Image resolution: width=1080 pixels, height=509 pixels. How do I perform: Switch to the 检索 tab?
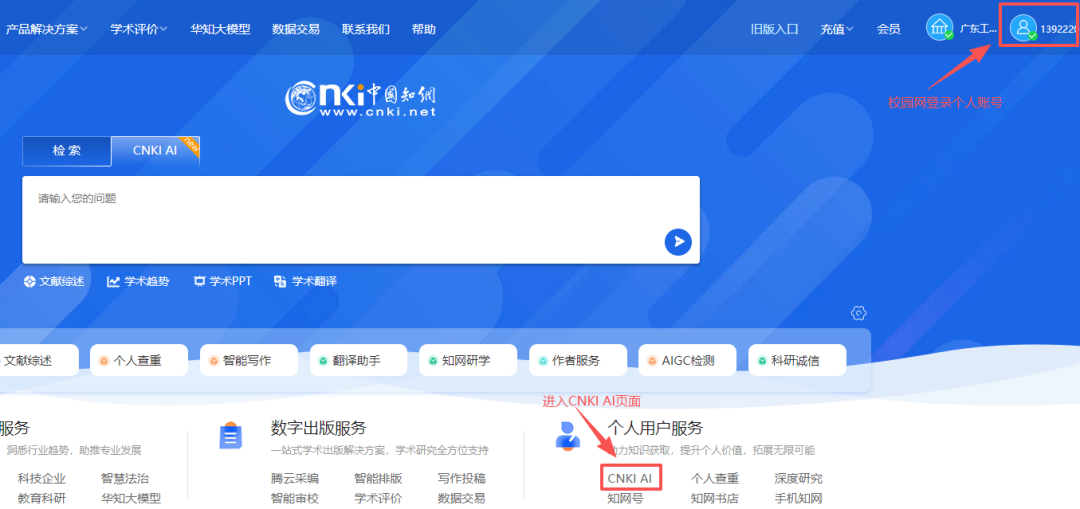pos(67,151)
